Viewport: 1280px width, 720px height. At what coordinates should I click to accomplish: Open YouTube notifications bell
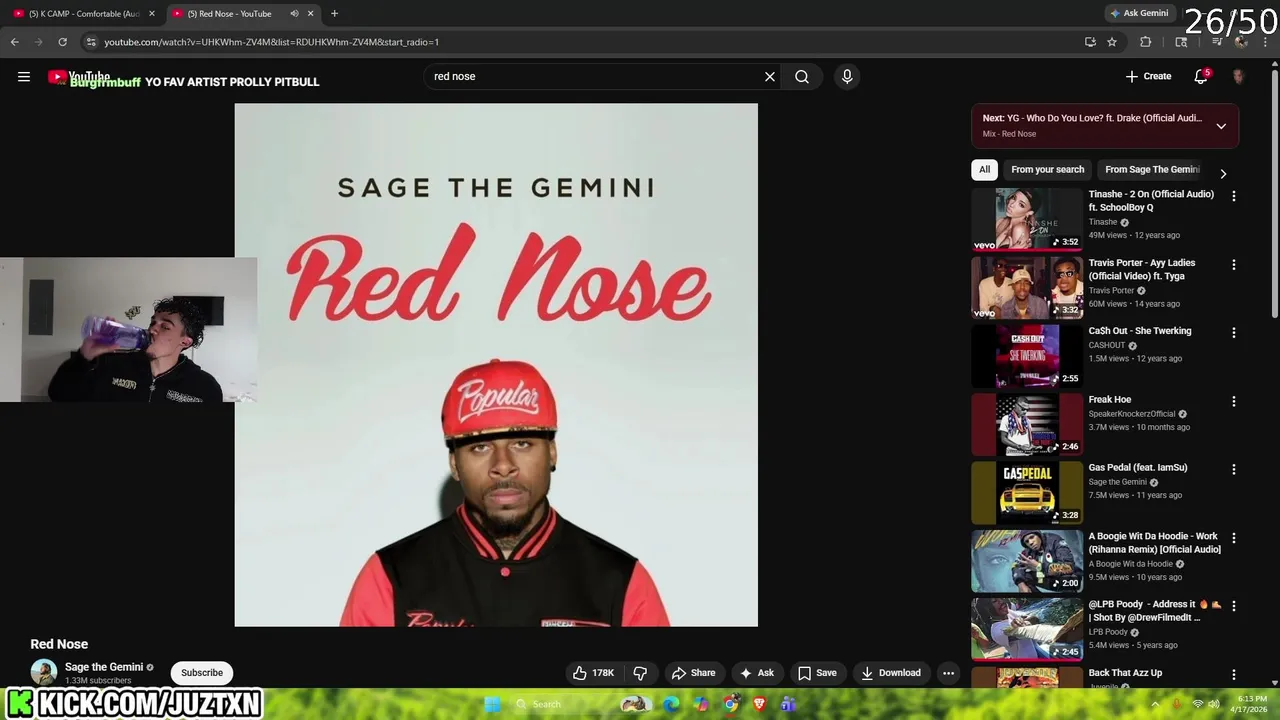click(1201, 76)
